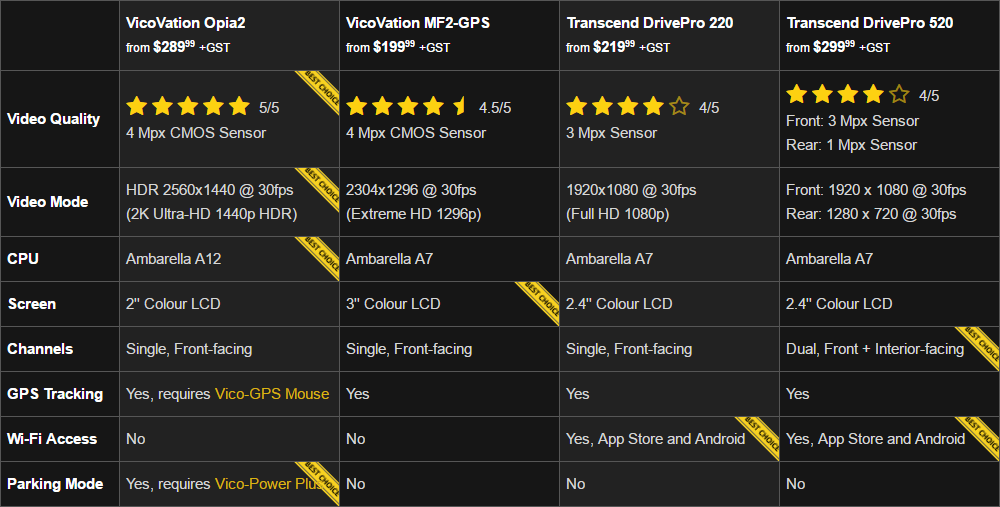This screenshot has height=507, width=1000.
Task: Select the VicoVation Opia2 column heading
Action: [186, 22]
